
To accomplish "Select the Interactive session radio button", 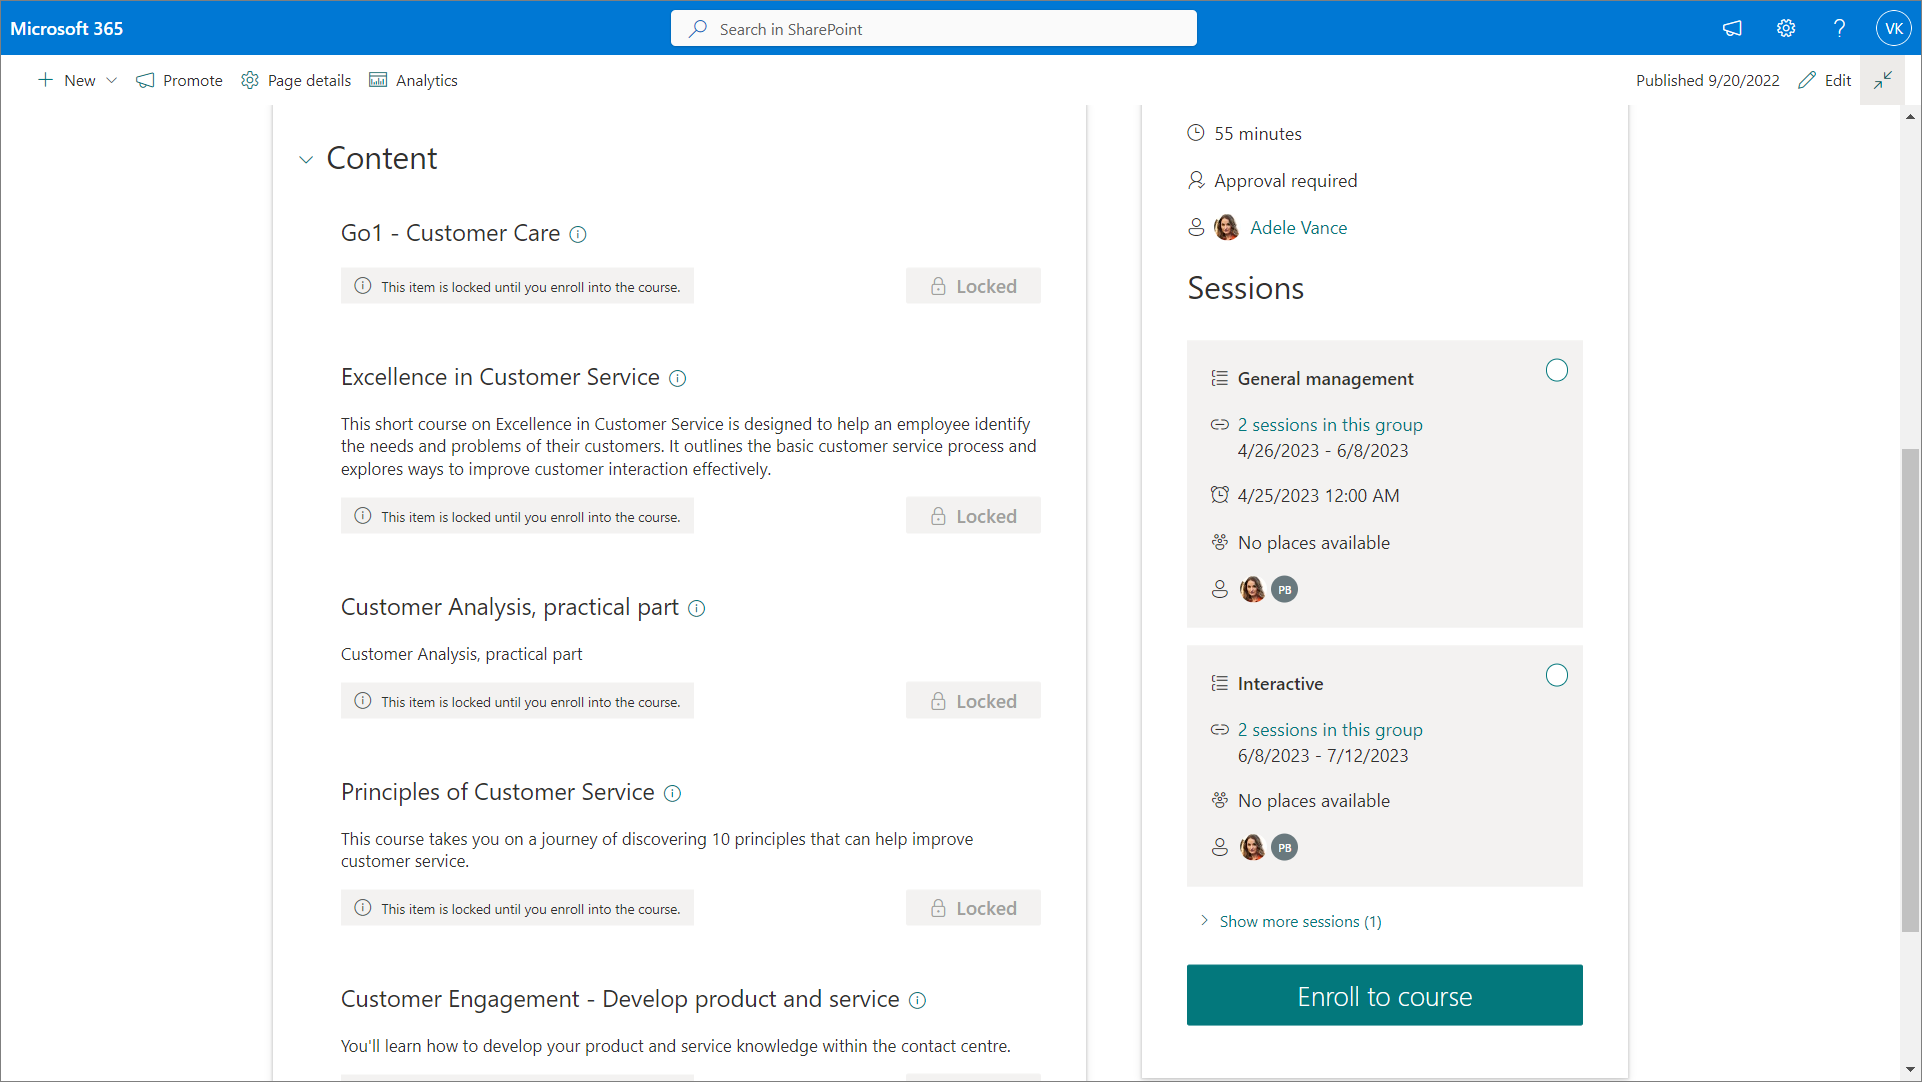I will pyautogui.click(x=1557, y=676).
